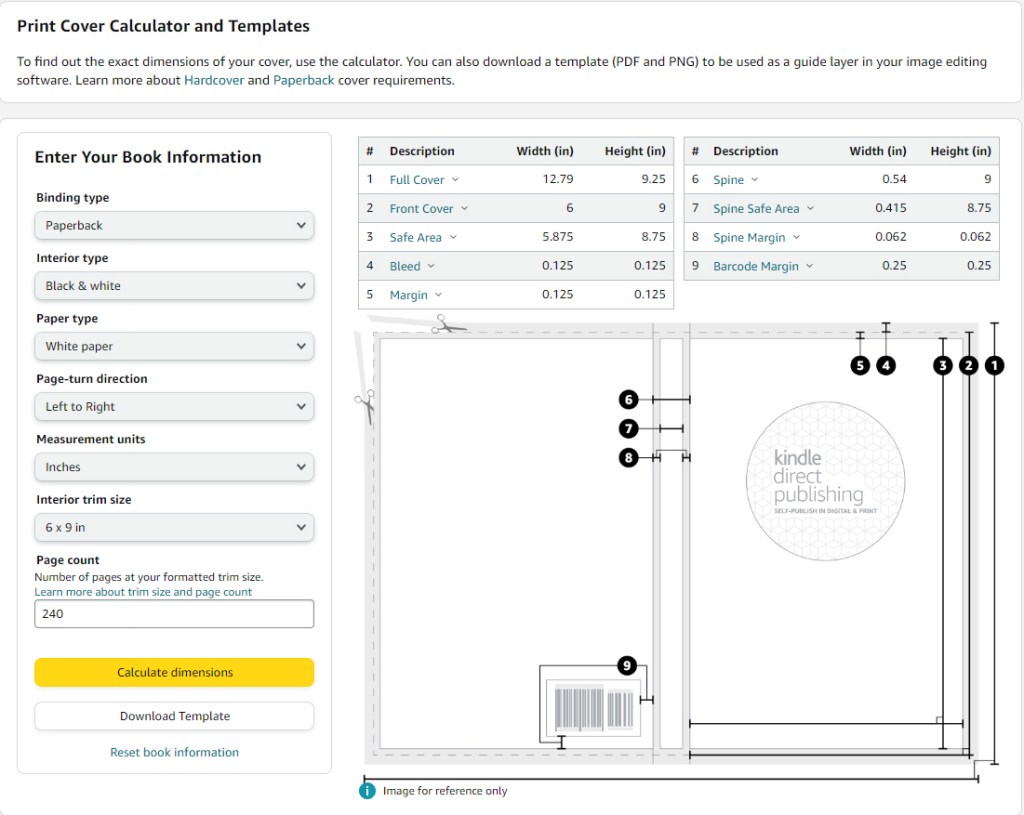Open the Binding type dropdown
Screen dimensions: 1024x815
tap(174, 226)
